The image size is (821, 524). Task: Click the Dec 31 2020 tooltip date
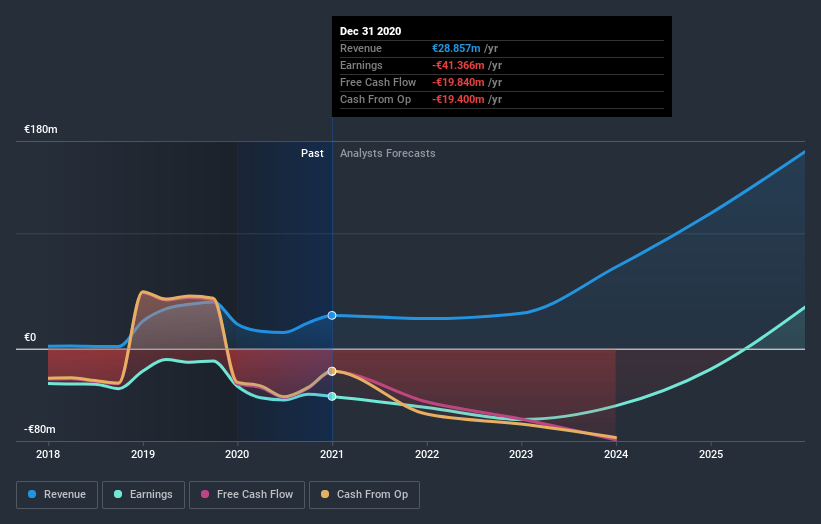pos(371,31)
